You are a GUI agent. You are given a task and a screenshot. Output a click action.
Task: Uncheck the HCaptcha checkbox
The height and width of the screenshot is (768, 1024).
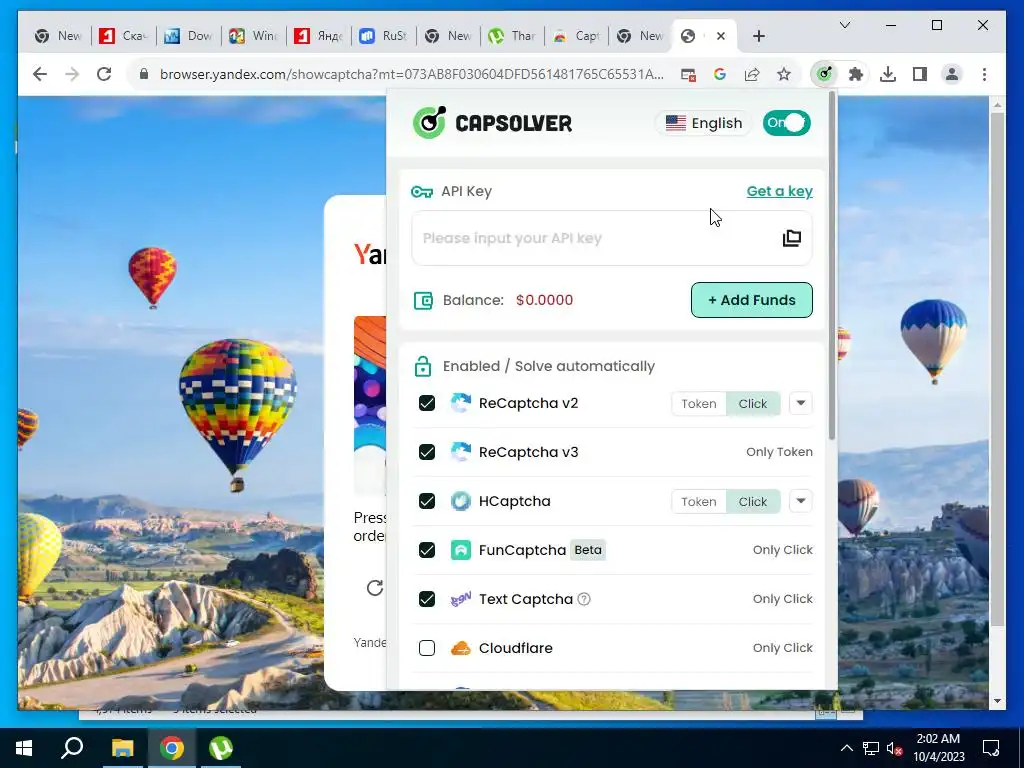click(426, 501)
